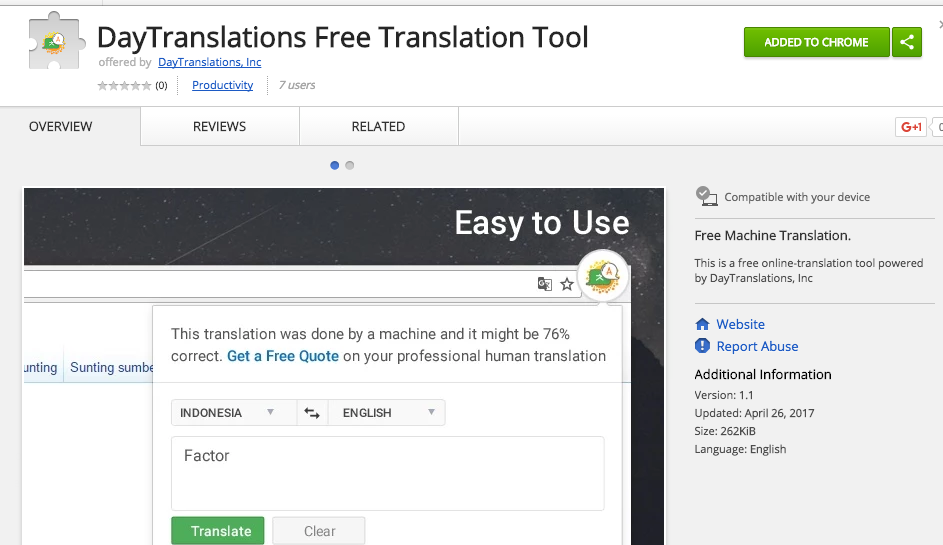Open the ENGLISH target language dropdown
This screenshot has height=545, width=943.
point(386,413)
